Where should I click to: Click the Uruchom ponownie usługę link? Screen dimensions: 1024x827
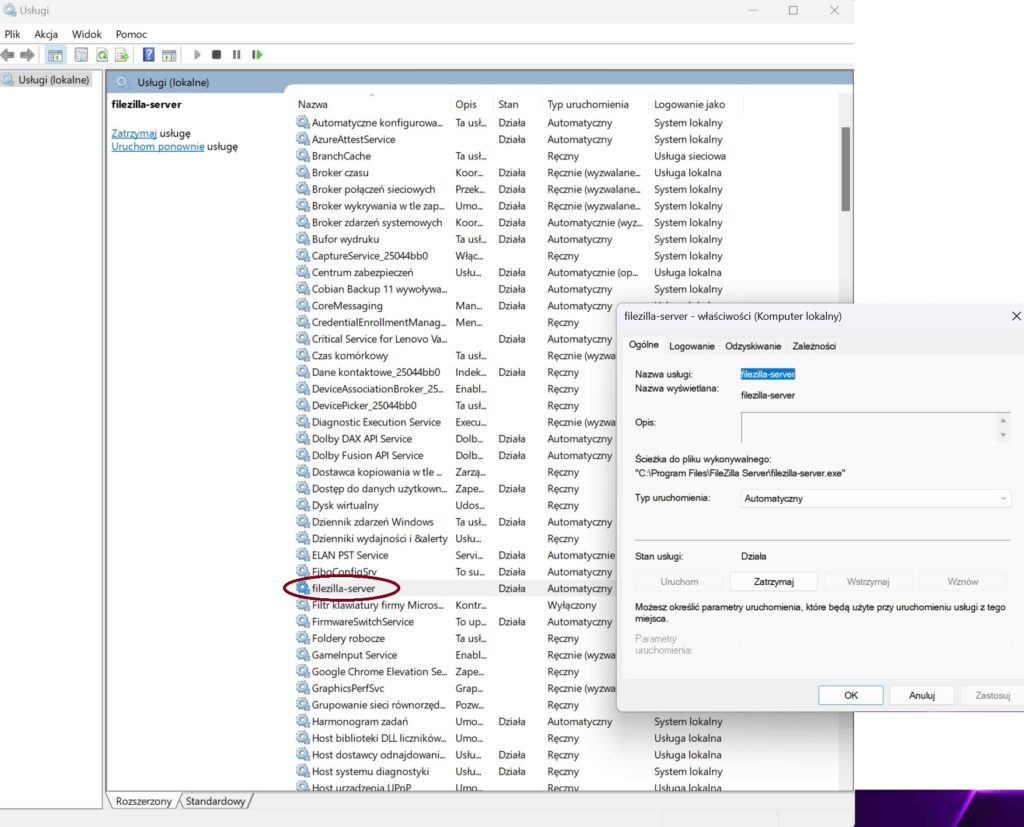click(x=158, y=146)
